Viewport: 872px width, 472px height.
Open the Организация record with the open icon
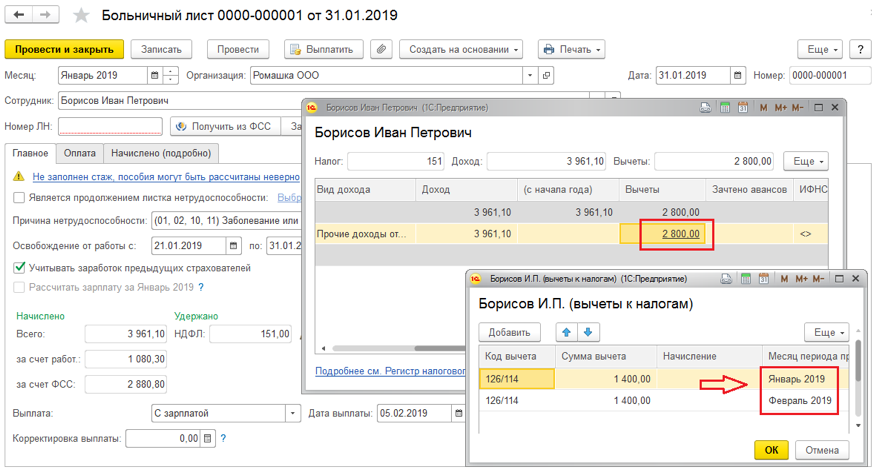tap(547, 76)
